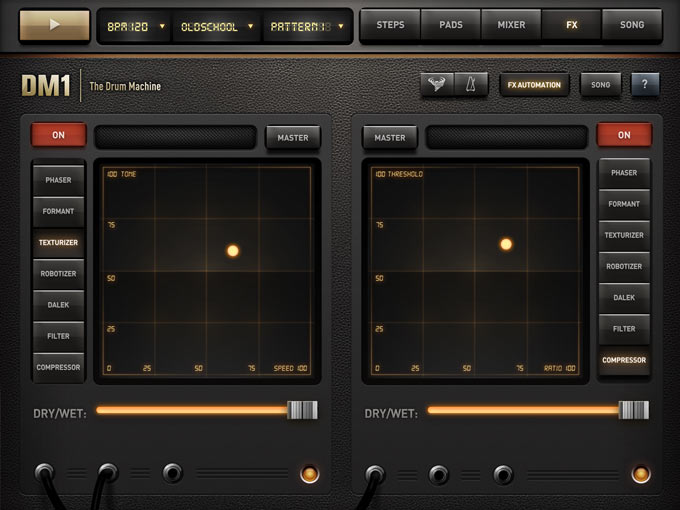Select FILTER in the right effect list
680x510 pixels.
click(624, 329)
